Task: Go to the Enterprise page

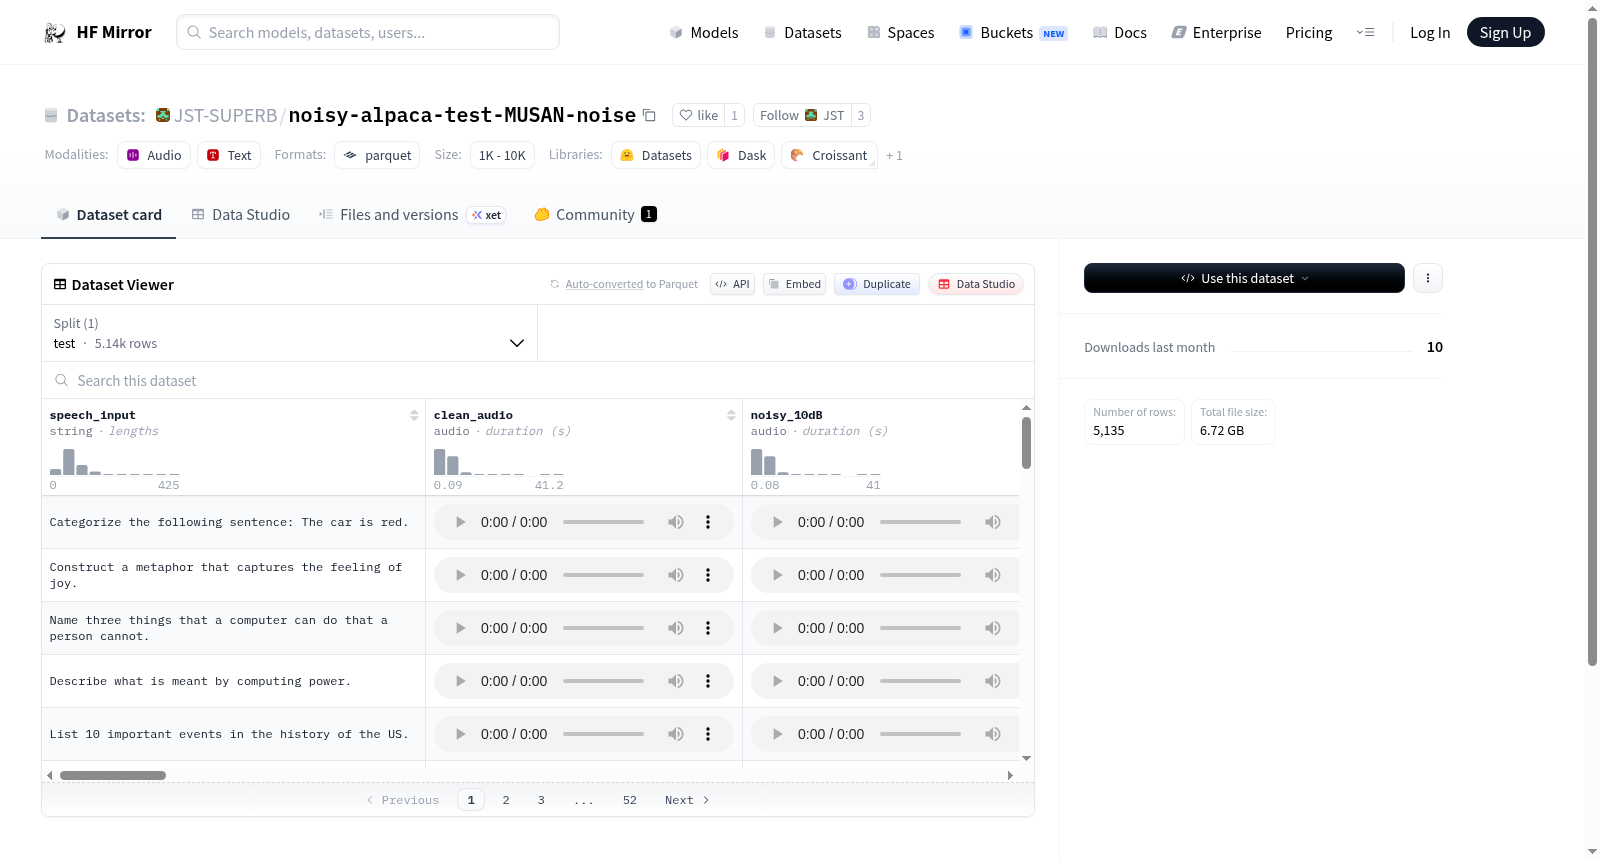Action: 1217,33
